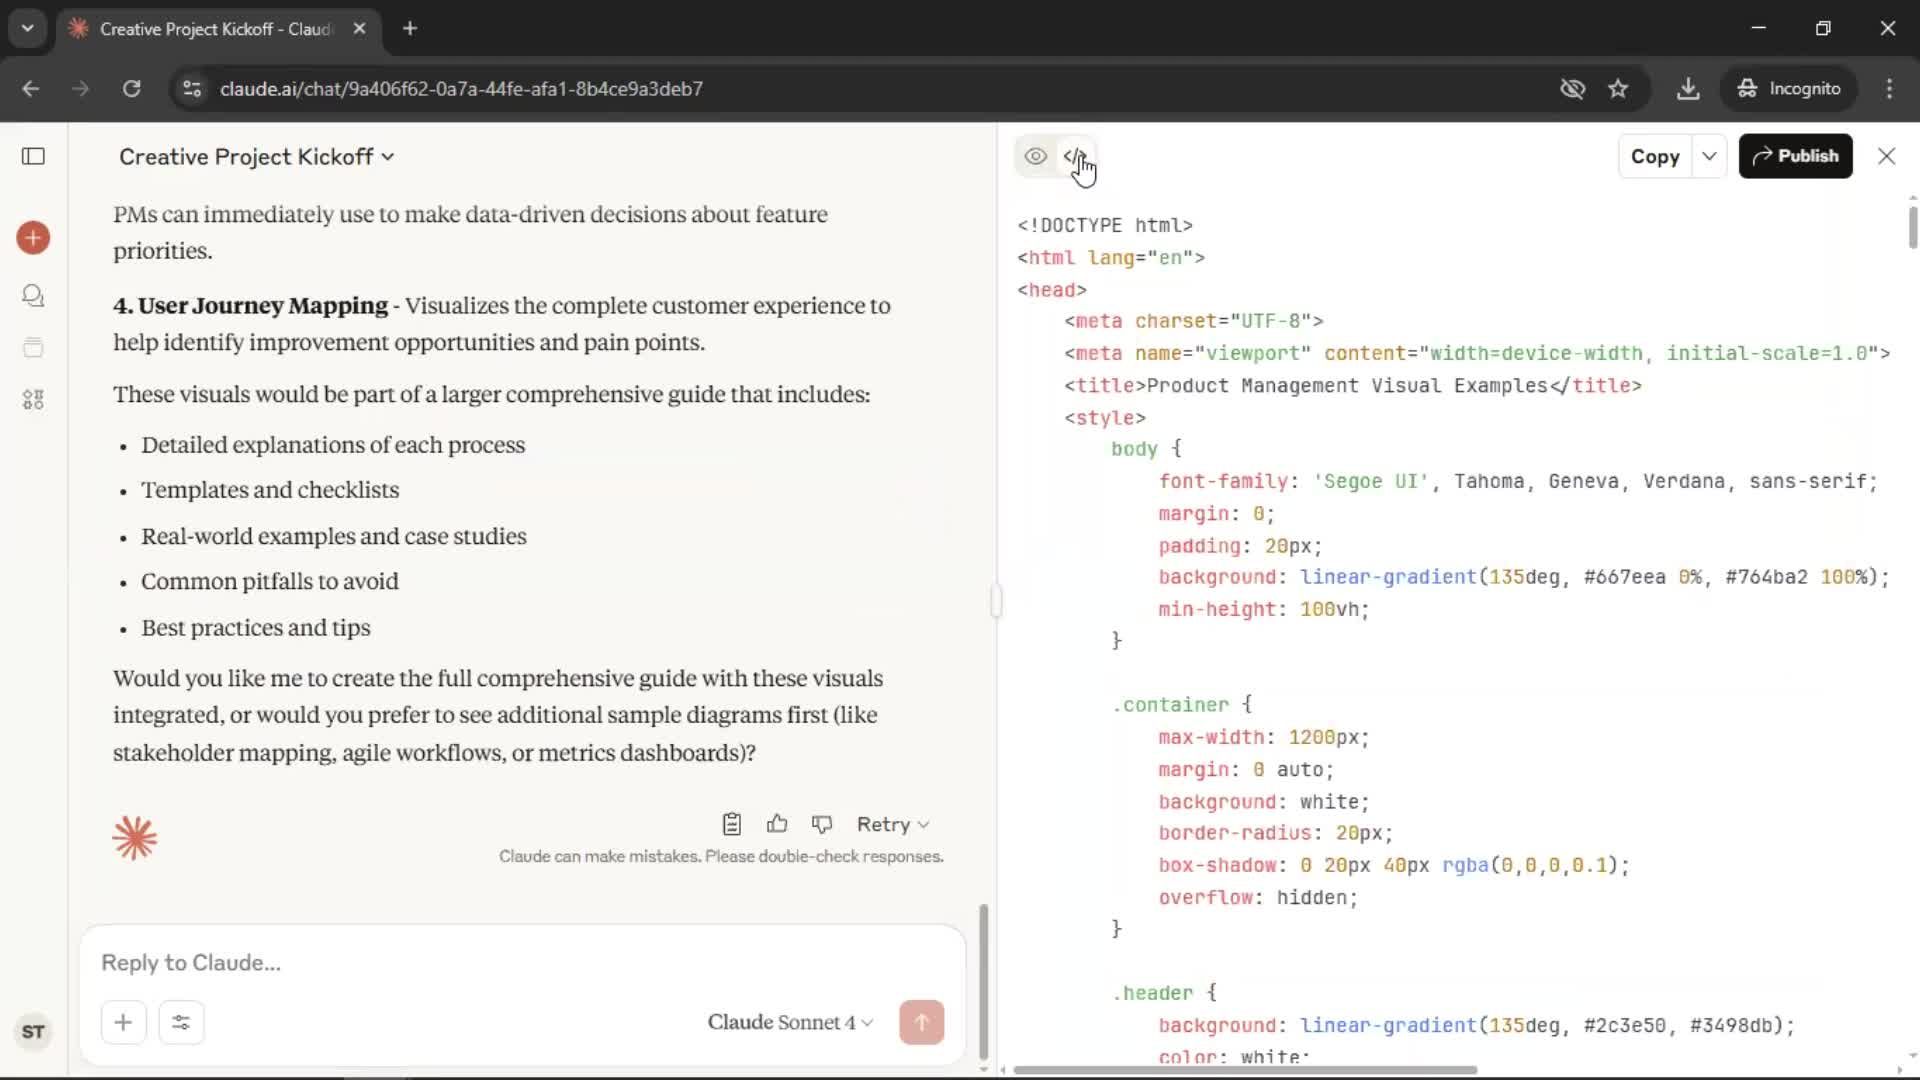Go back in browser
This screenshot has width=1920, height=1080.
(x=31, y=88)
